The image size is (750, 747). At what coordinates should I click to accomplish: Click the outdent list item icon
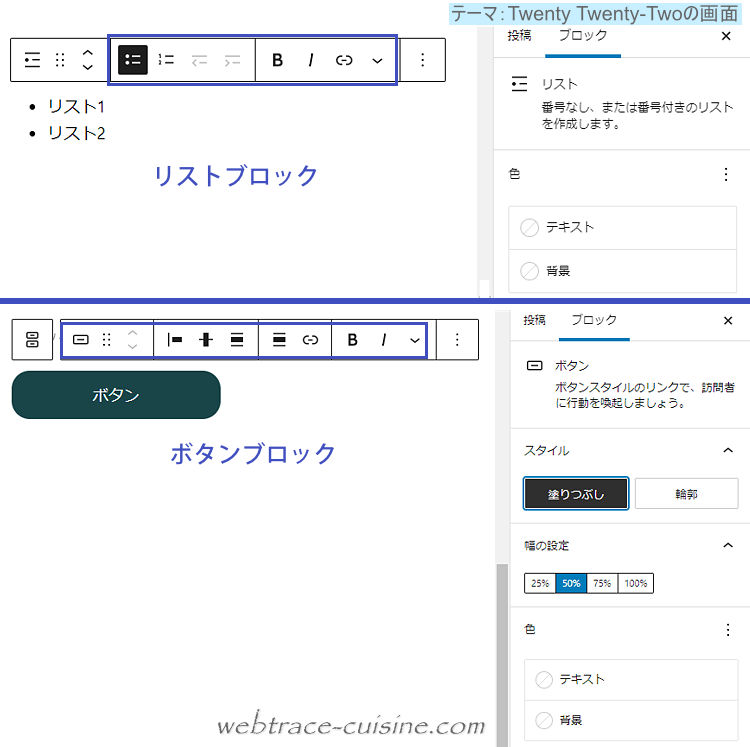199,60
